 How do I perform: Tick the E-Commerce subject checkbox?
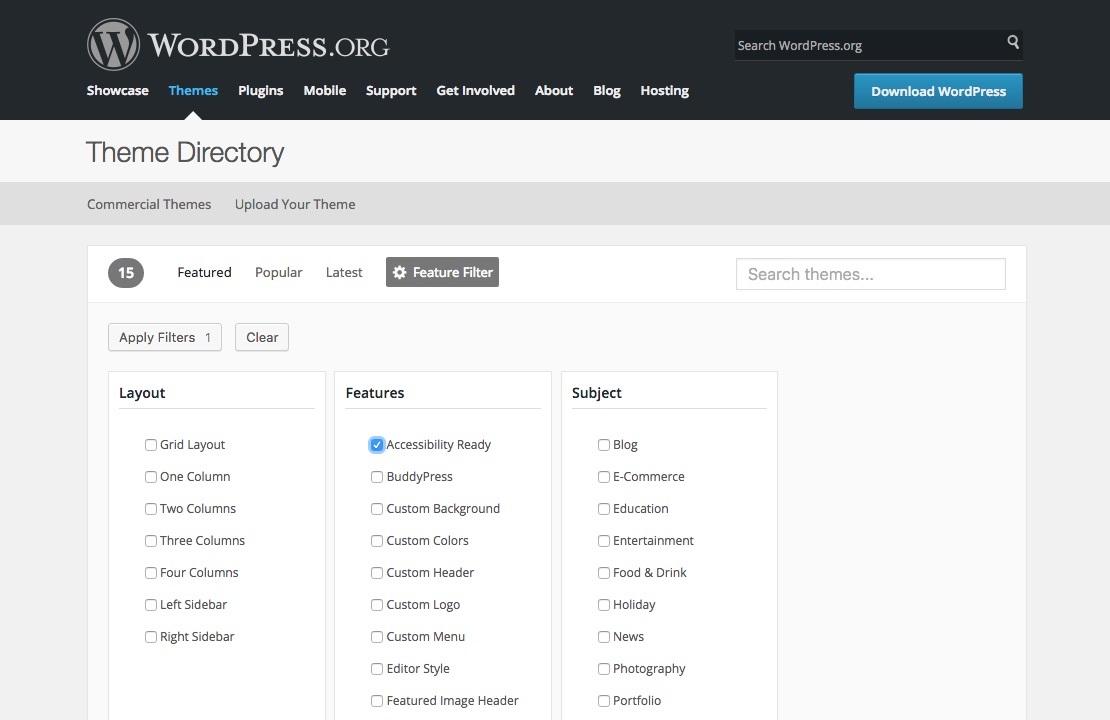(604, 477)
